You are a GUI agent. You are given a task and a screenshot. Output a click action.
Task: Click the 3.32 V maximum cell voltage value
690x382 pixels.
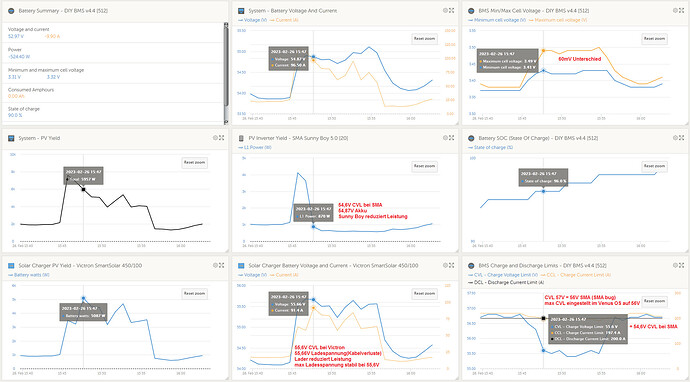[53, 77]
